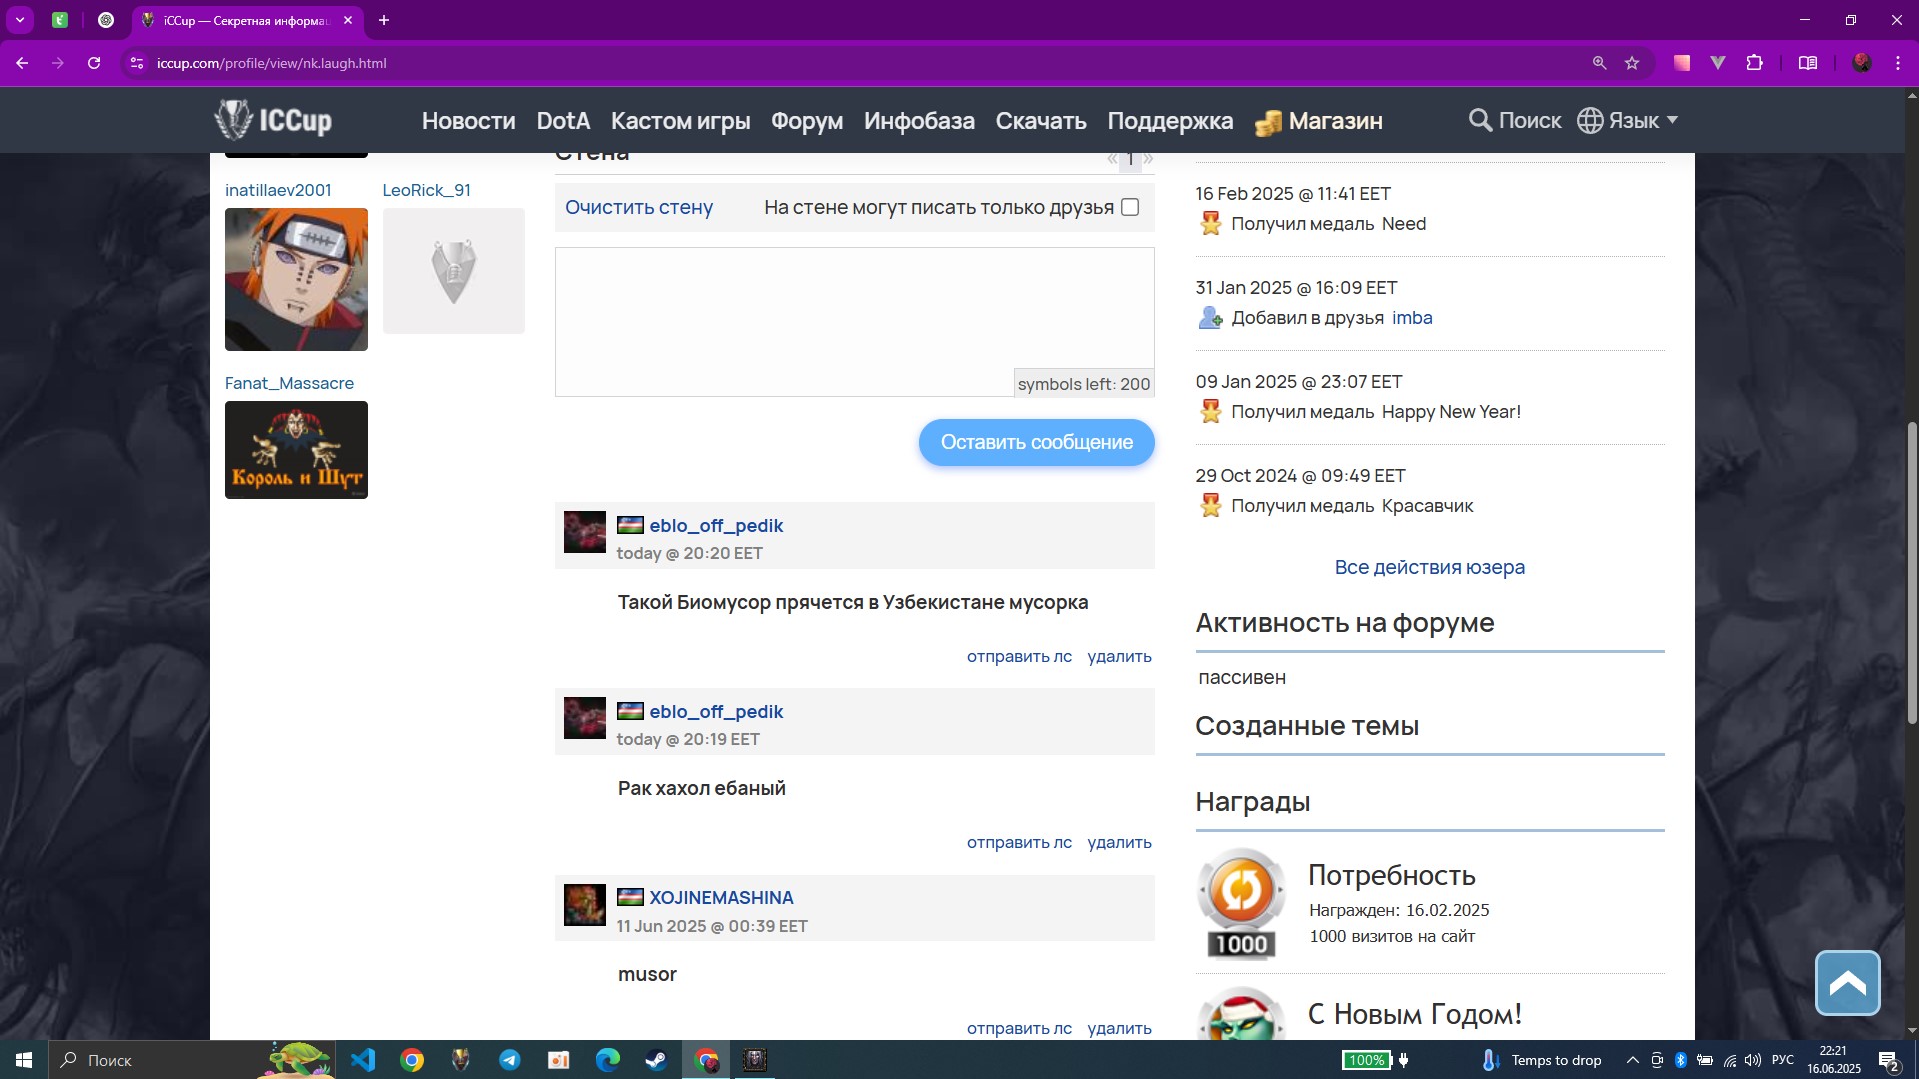Open friend inatillaev2001 profile link
Image resolution: width=1919 pixels, height=1079 pixels.
[x=278, y=190]
